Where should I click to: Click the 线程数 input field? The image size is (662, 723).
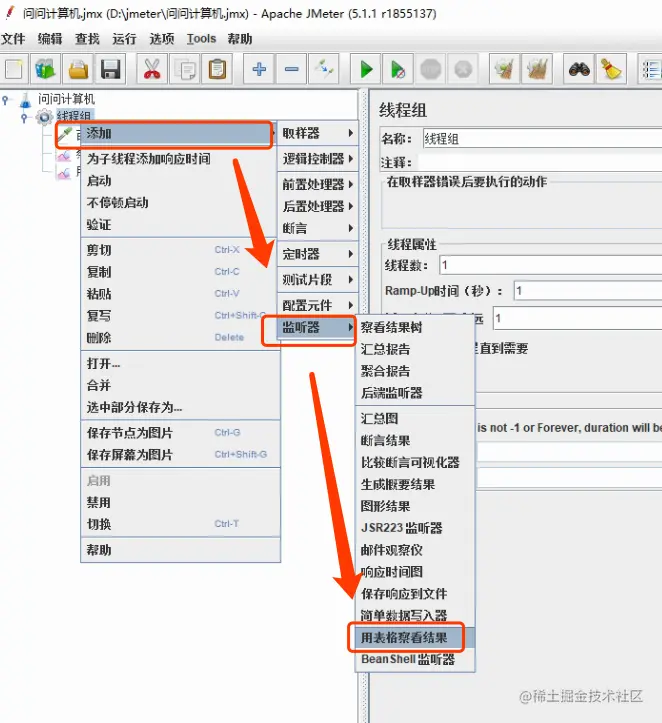coord(550,265)
